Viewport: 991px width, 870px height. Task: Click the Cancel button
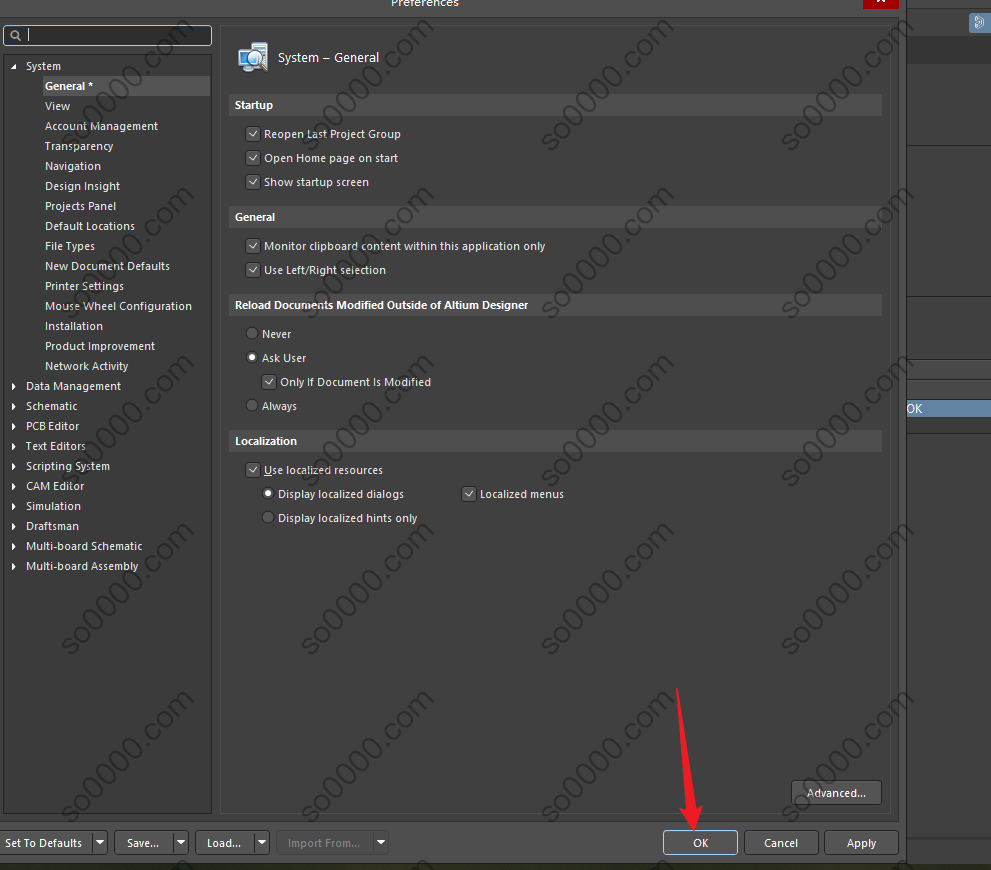point(781,842)
